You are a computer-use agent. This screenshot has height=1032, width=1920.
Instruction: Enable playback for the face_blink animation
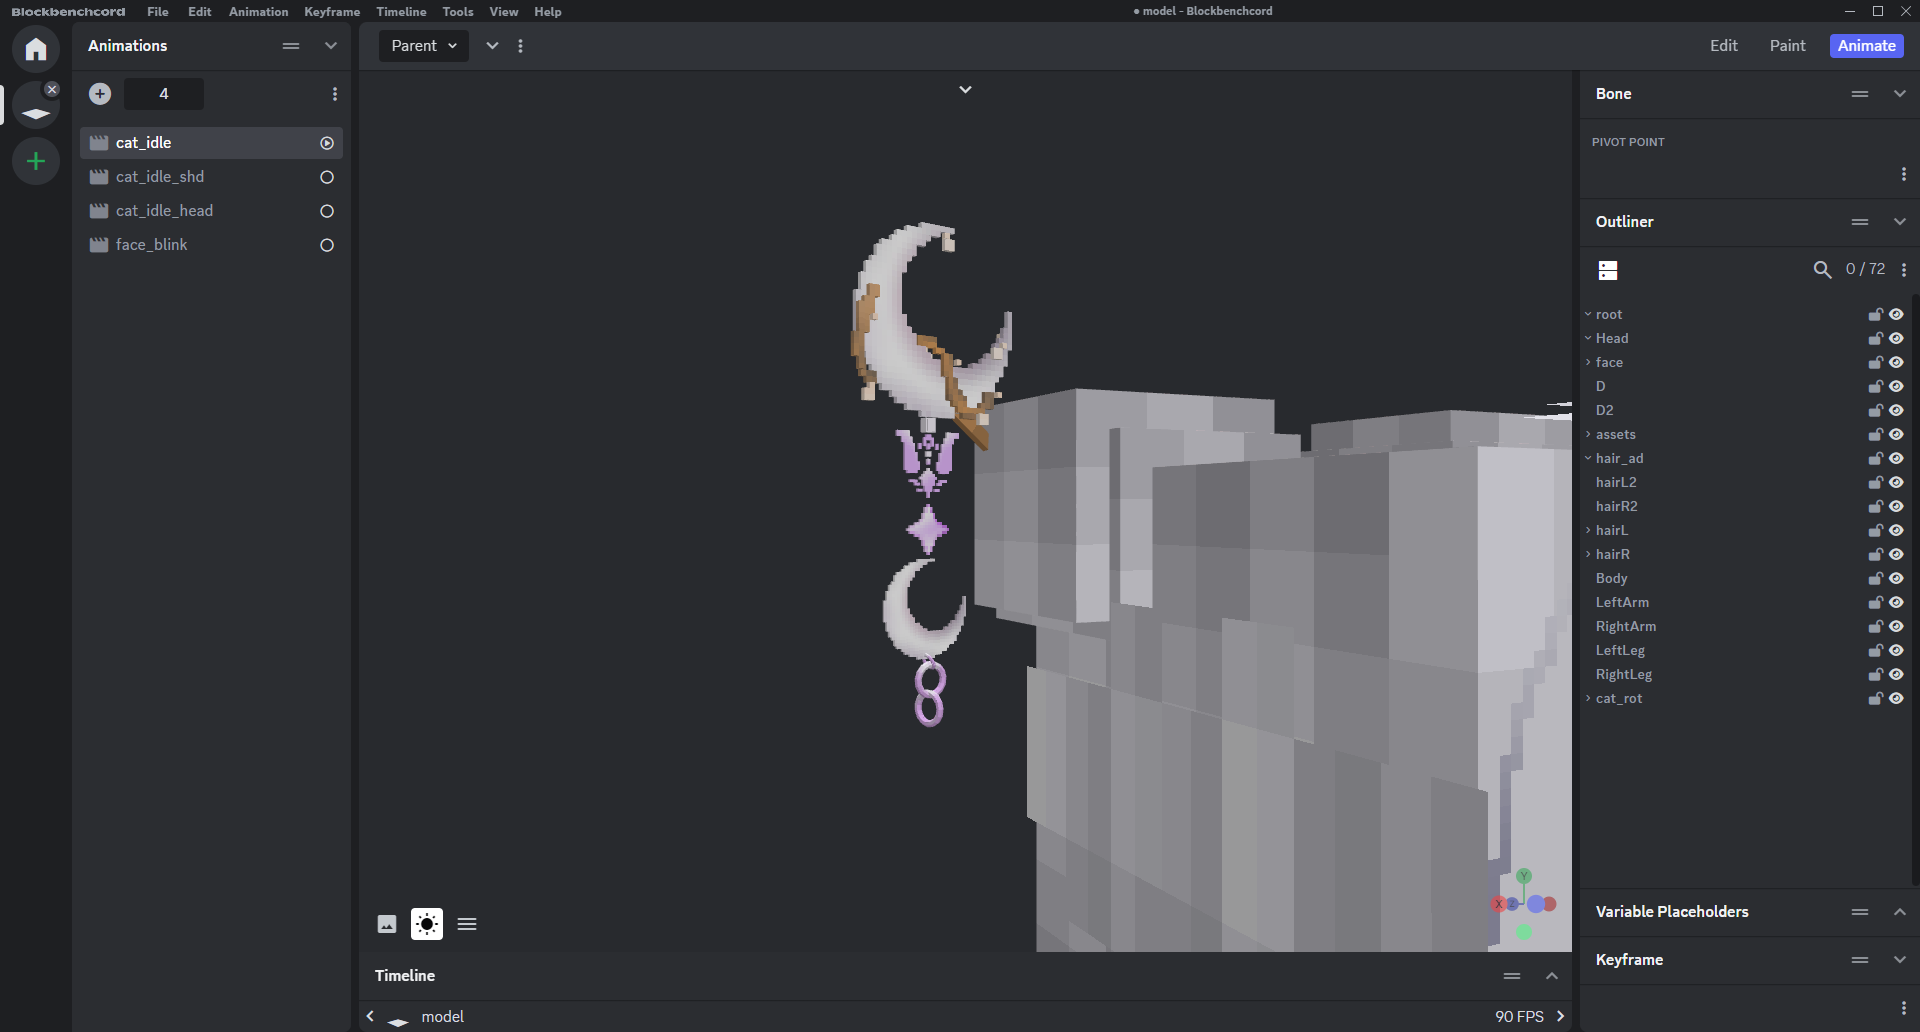(x=327, y=245)
